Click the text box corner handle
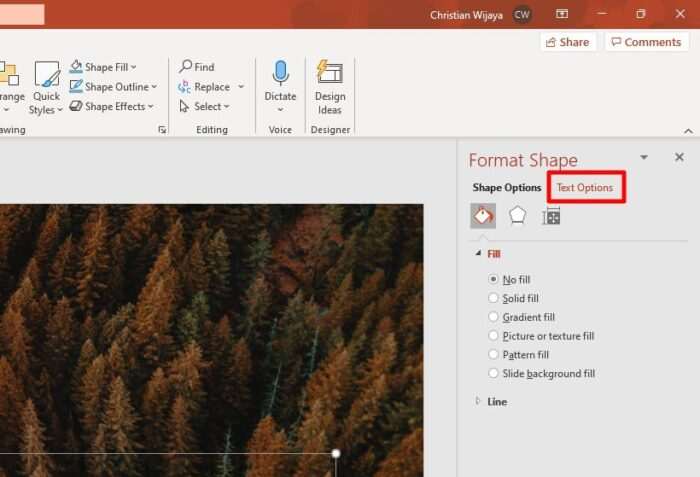Screen dimensions: 700x477 [x=336, y=454]
